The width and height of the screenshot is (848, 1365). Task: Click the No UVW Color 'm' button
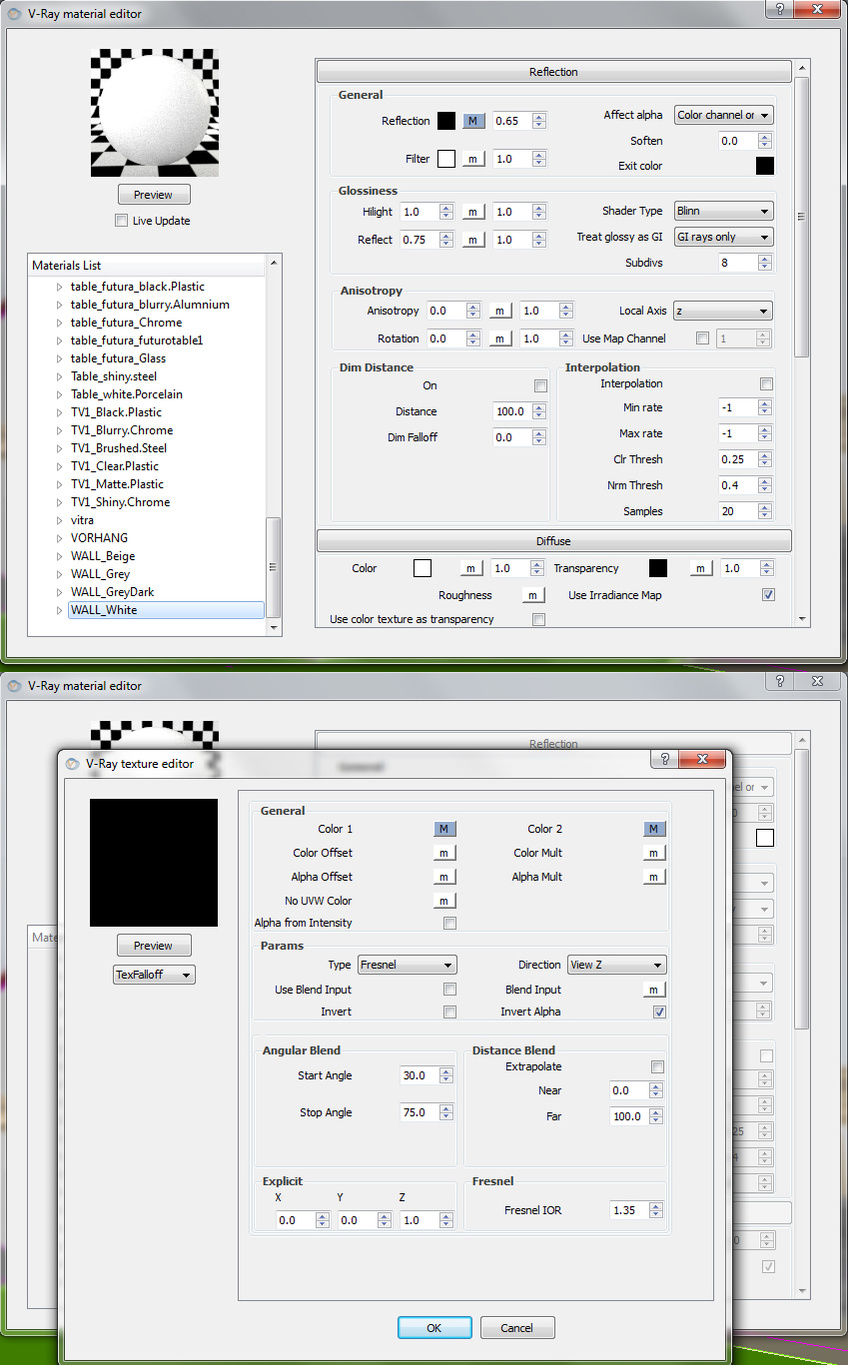coord(445,901)
